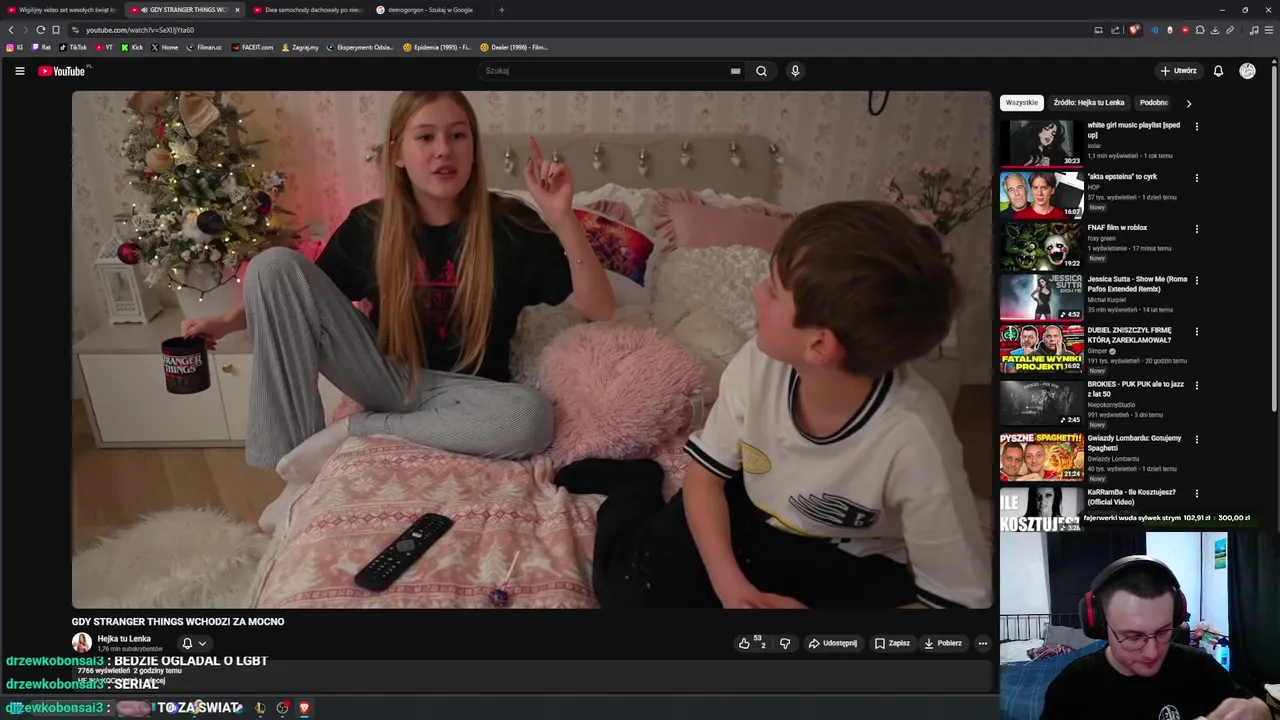The image size is (1280, 720).
Task: Dislike the video with the thumbs-down button
Action: (x=785, y=643)
